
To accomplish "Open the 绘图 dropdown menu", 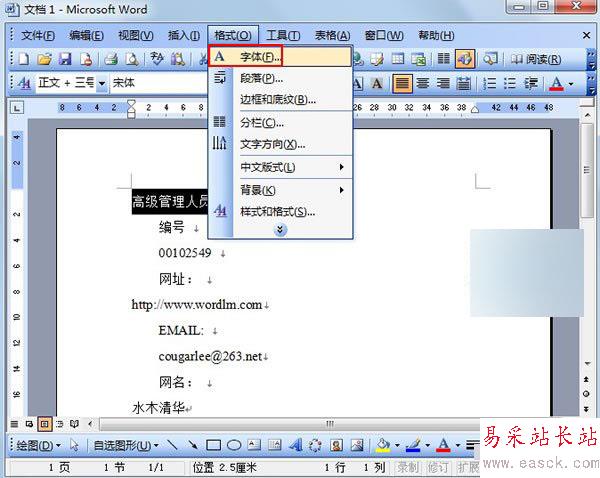I will tap(38, 445).
